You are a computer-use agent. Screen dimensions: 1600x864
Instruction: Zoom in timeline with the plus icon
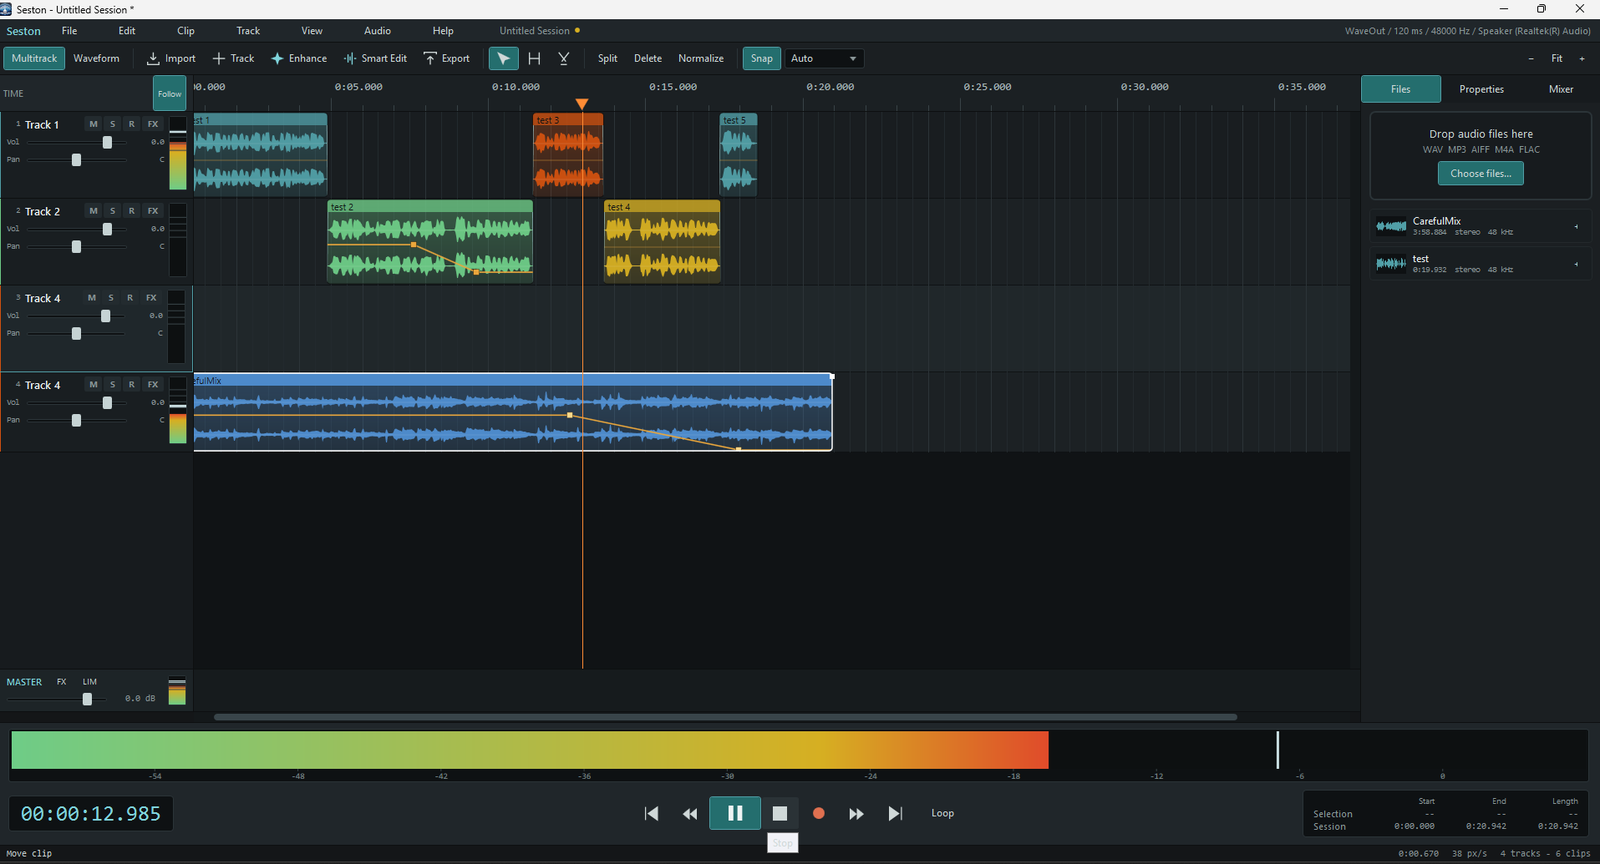click(1582, 58)
